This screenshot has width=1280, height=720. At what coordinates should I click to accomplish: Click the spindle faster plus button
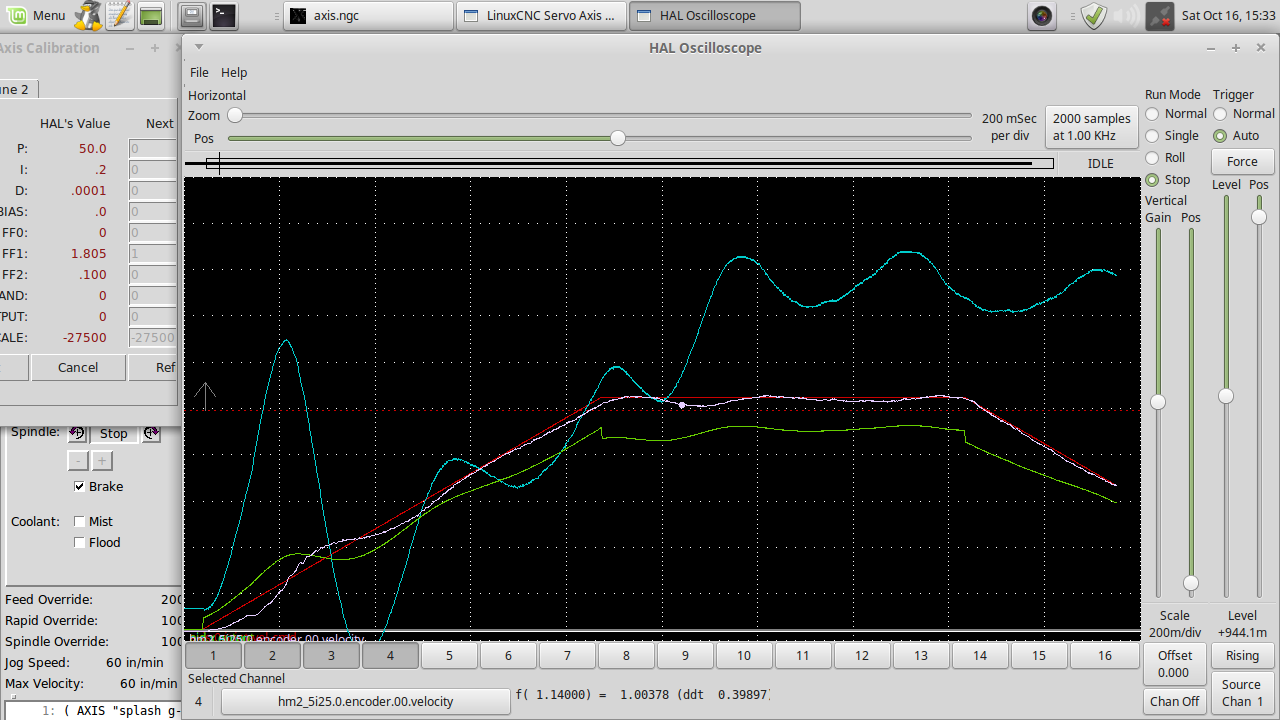pyautogui.click(x=102, y=461)
